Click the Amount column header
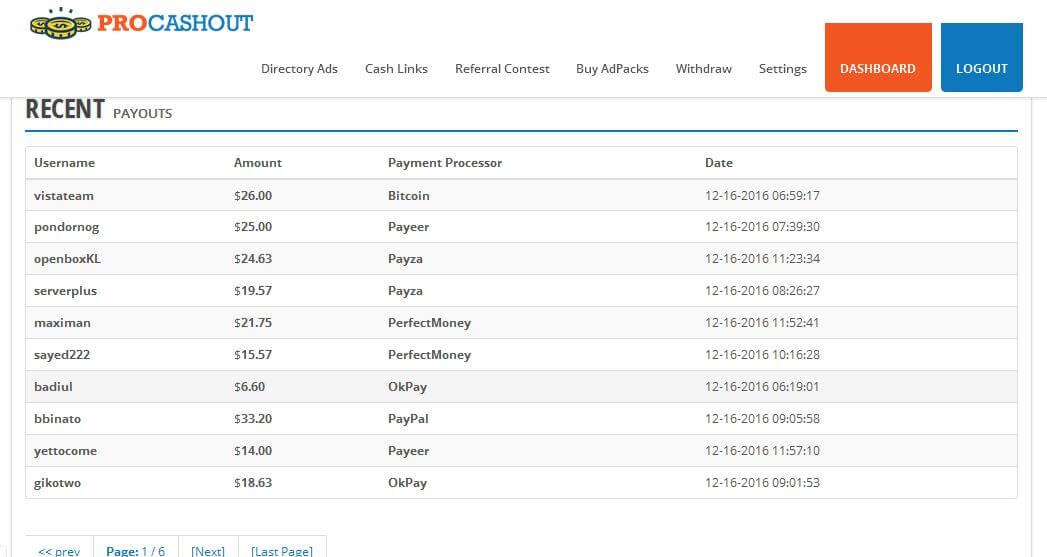The height and width of the screenshot is (557, 1047). 258,163
